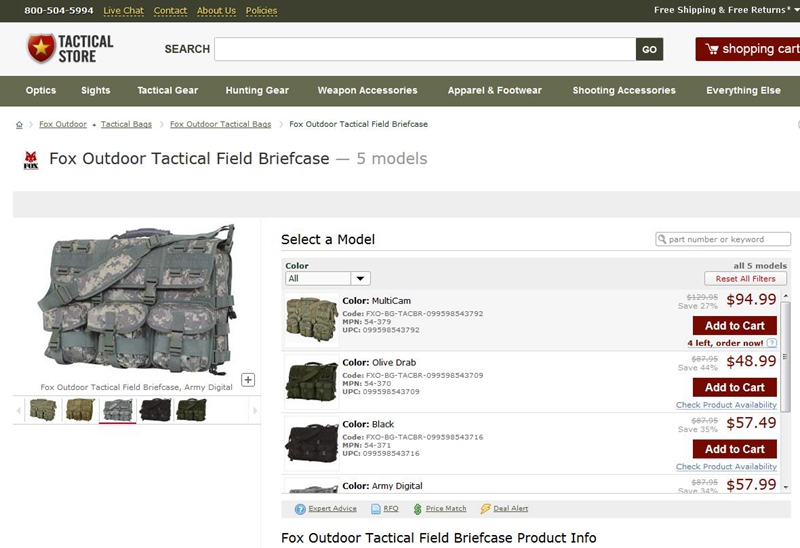
Task: Open Expert Advice link
Action: (x=332, y=508)
